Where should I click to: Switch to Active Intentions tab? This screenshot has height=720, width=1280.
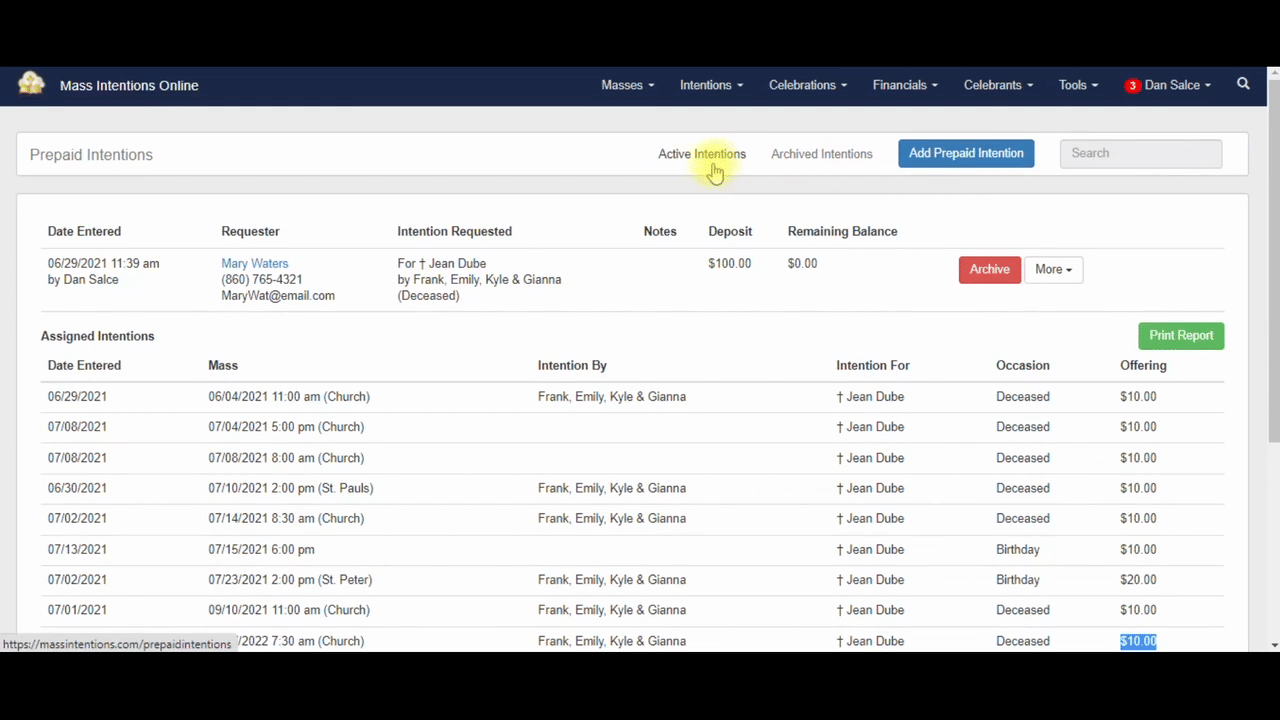702,154
